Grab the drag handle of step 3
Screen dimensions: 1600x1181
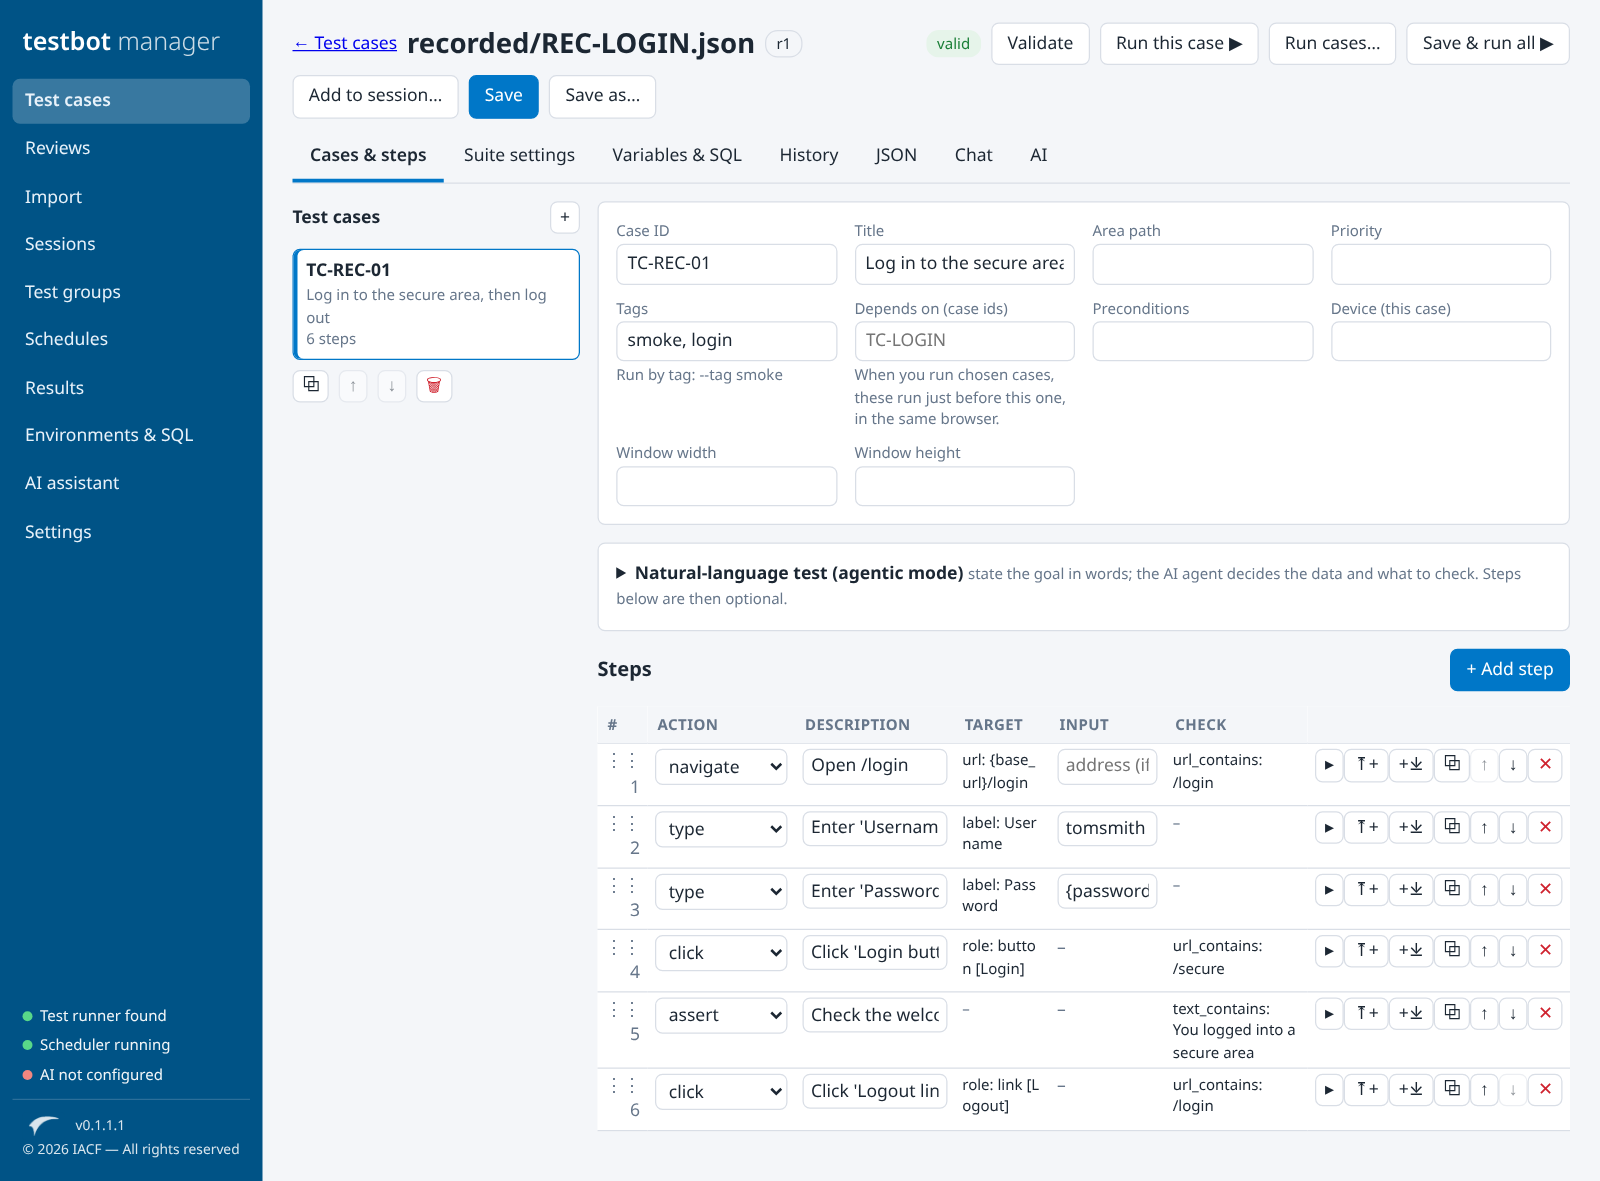click(x=623, y=885)
